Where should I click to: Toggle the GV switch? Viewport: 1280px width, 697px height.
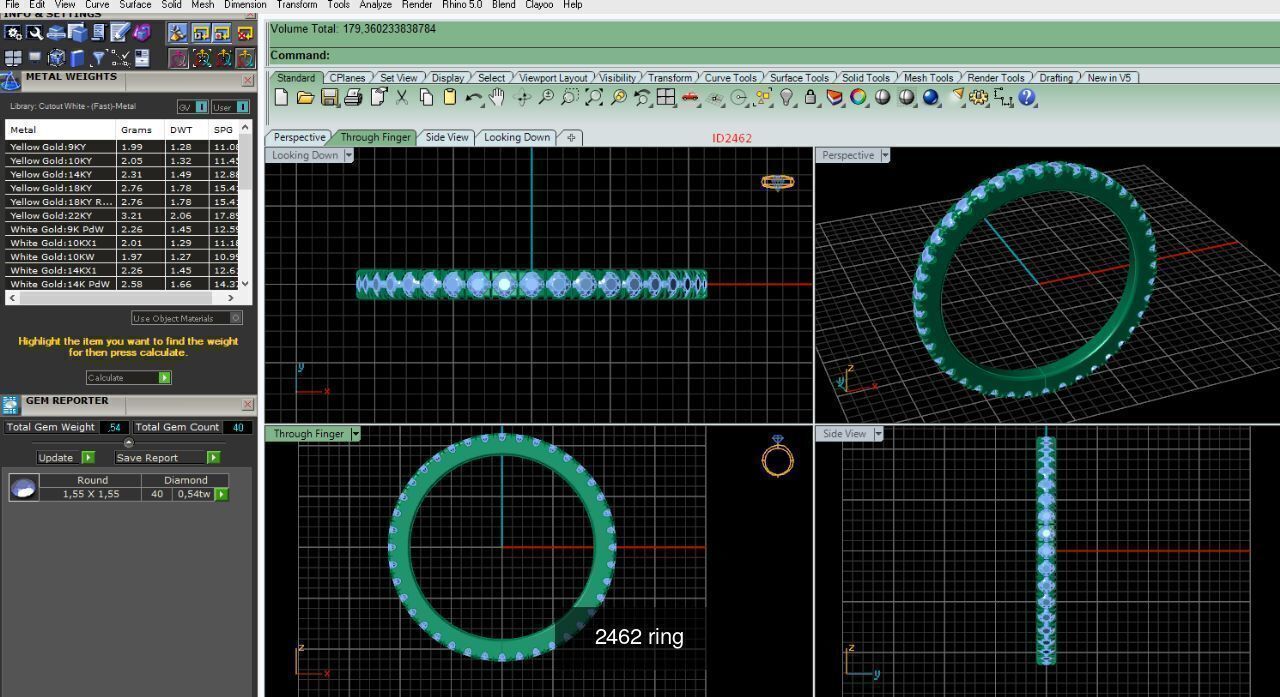[x=193, y=107]
